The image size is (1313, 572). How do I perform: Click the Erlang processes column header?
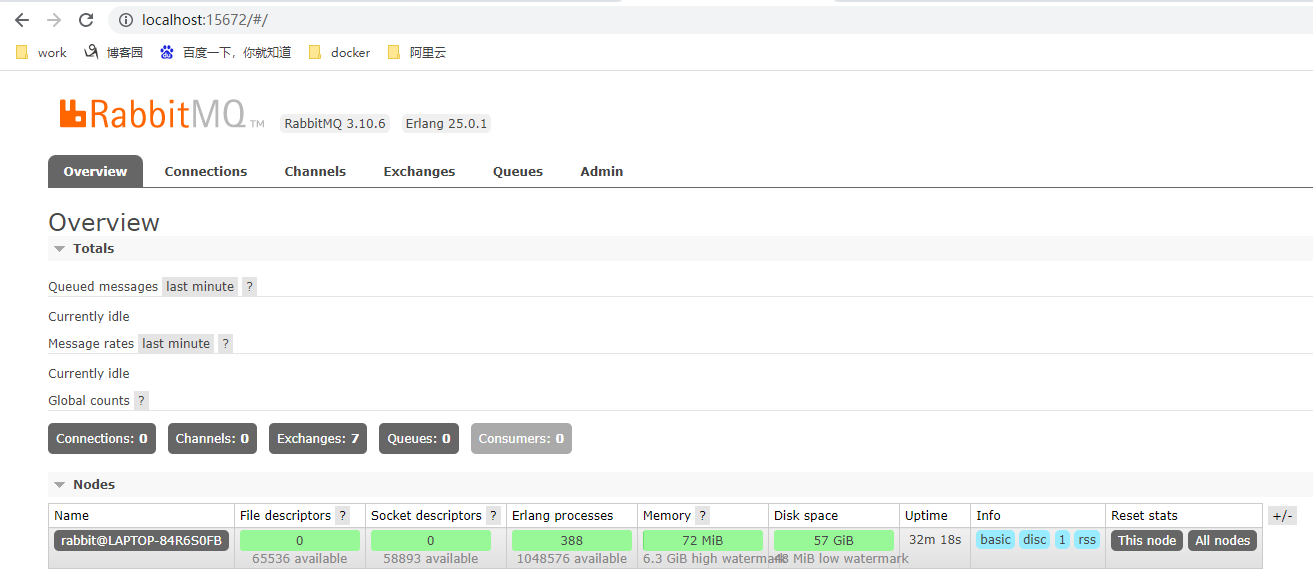click(x=563, y=516)
